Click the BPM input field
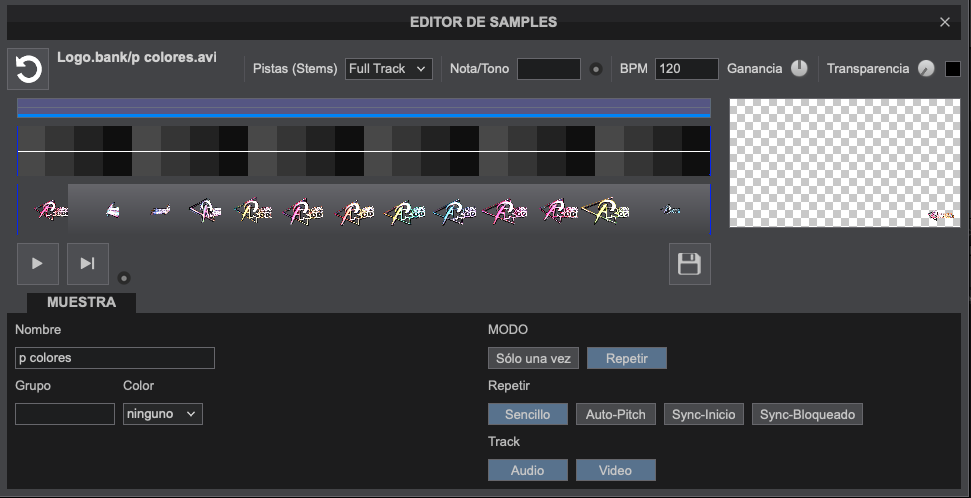The image size is (971, 498). coord(687,69)
